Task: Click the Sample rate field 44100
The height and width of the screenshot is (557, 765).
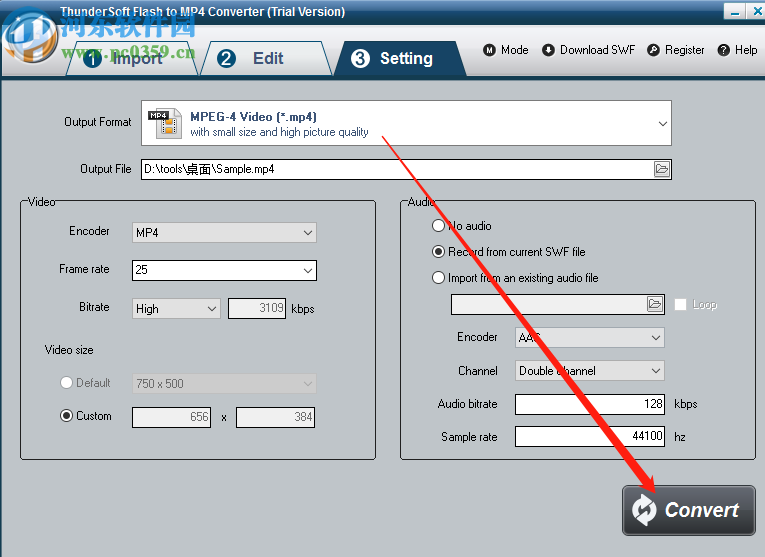Action: (590, 436)
